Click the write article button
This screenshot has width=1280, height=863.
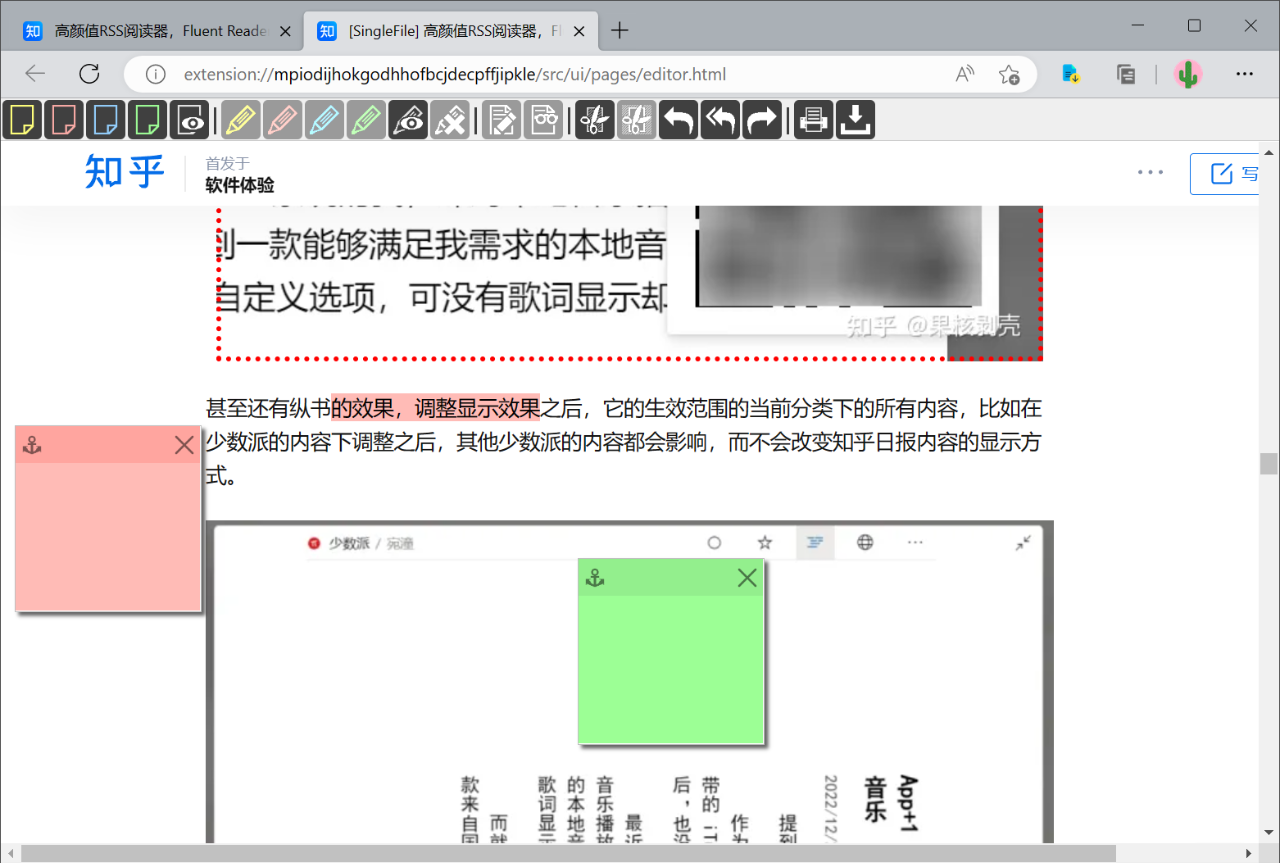(1224, 174)
